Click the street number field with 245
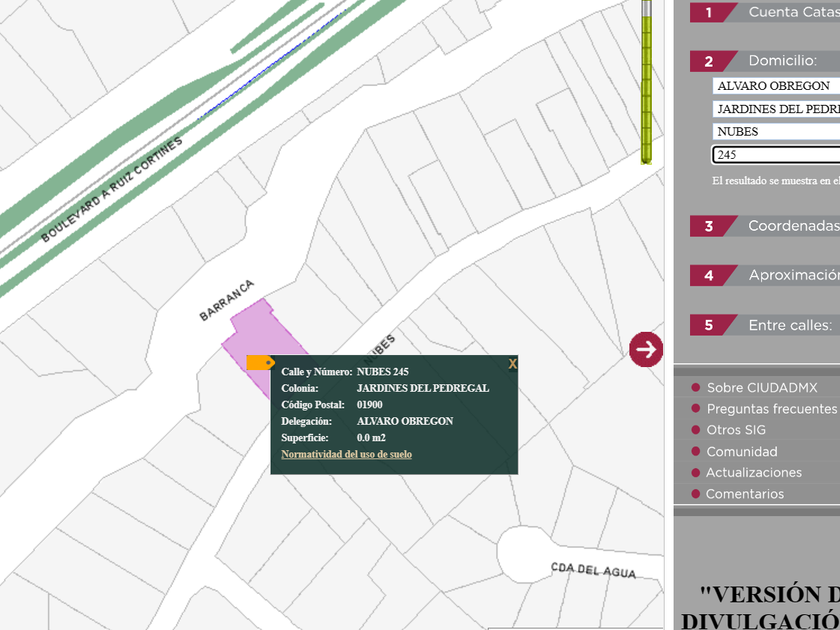Screen dimensions: 840x630 776,155
